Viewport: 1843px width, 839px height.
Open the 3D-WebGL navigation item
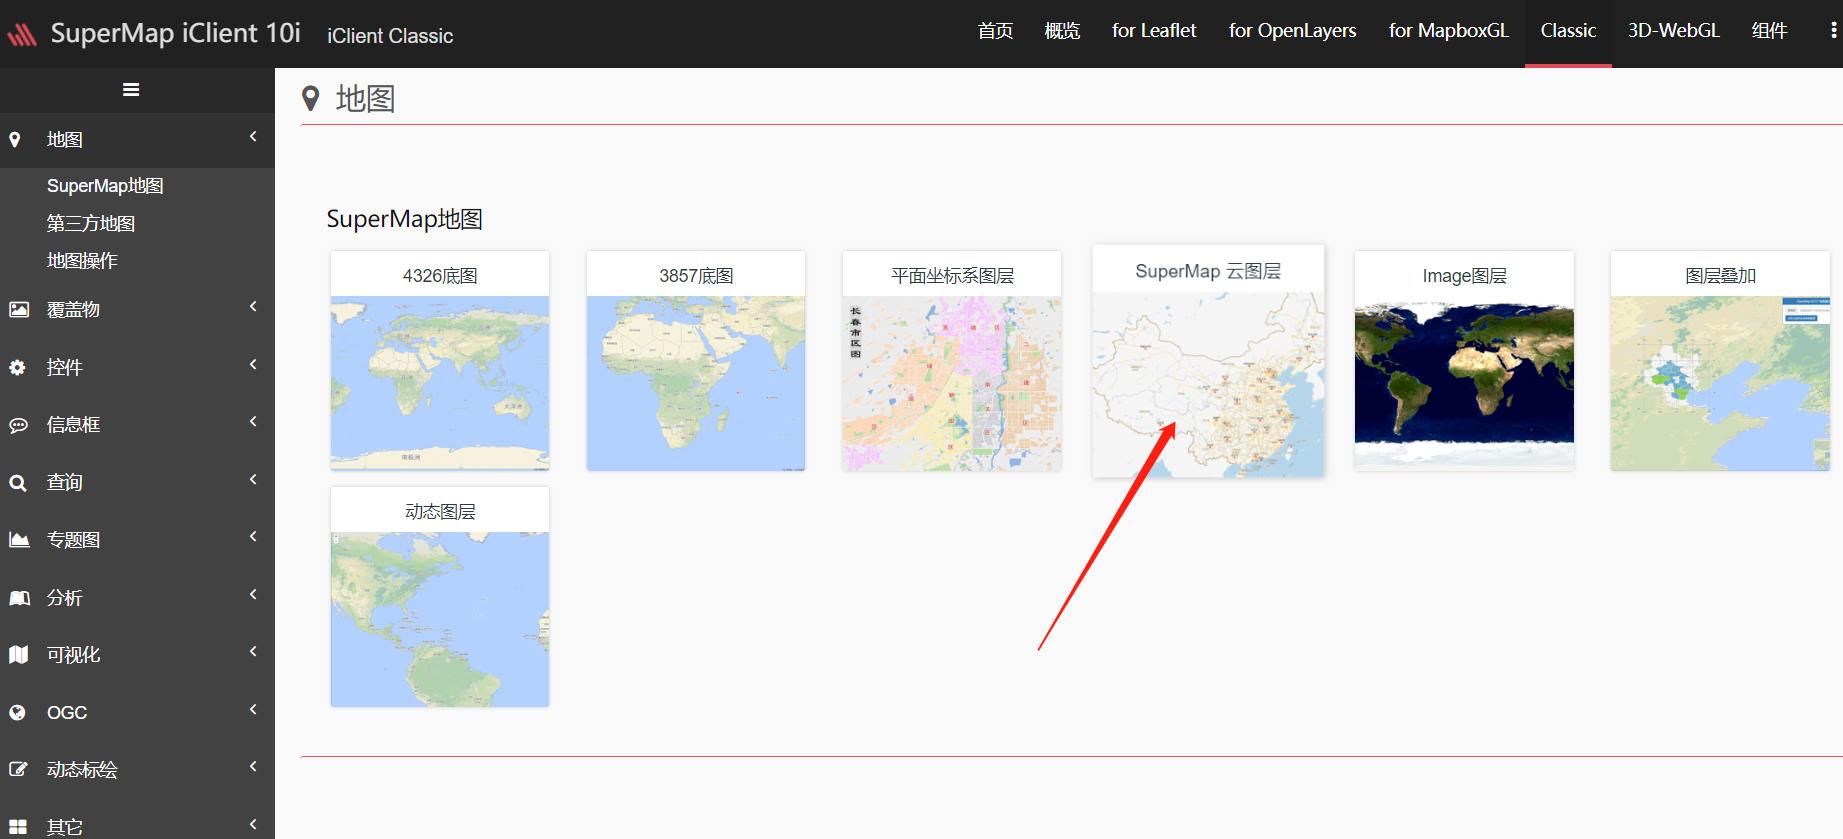click(1674, 31)
